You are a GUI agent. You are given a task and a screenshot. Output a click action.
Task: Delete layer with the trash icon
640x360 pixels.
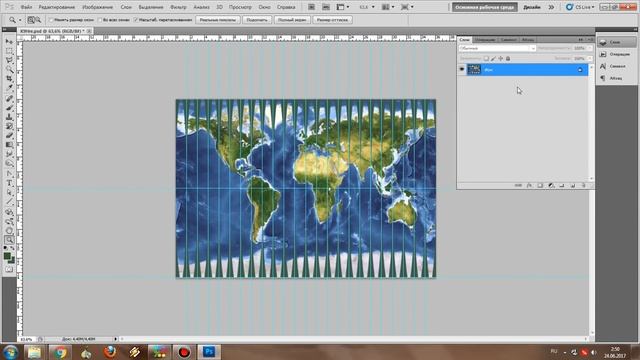click(x=584, y=185)
